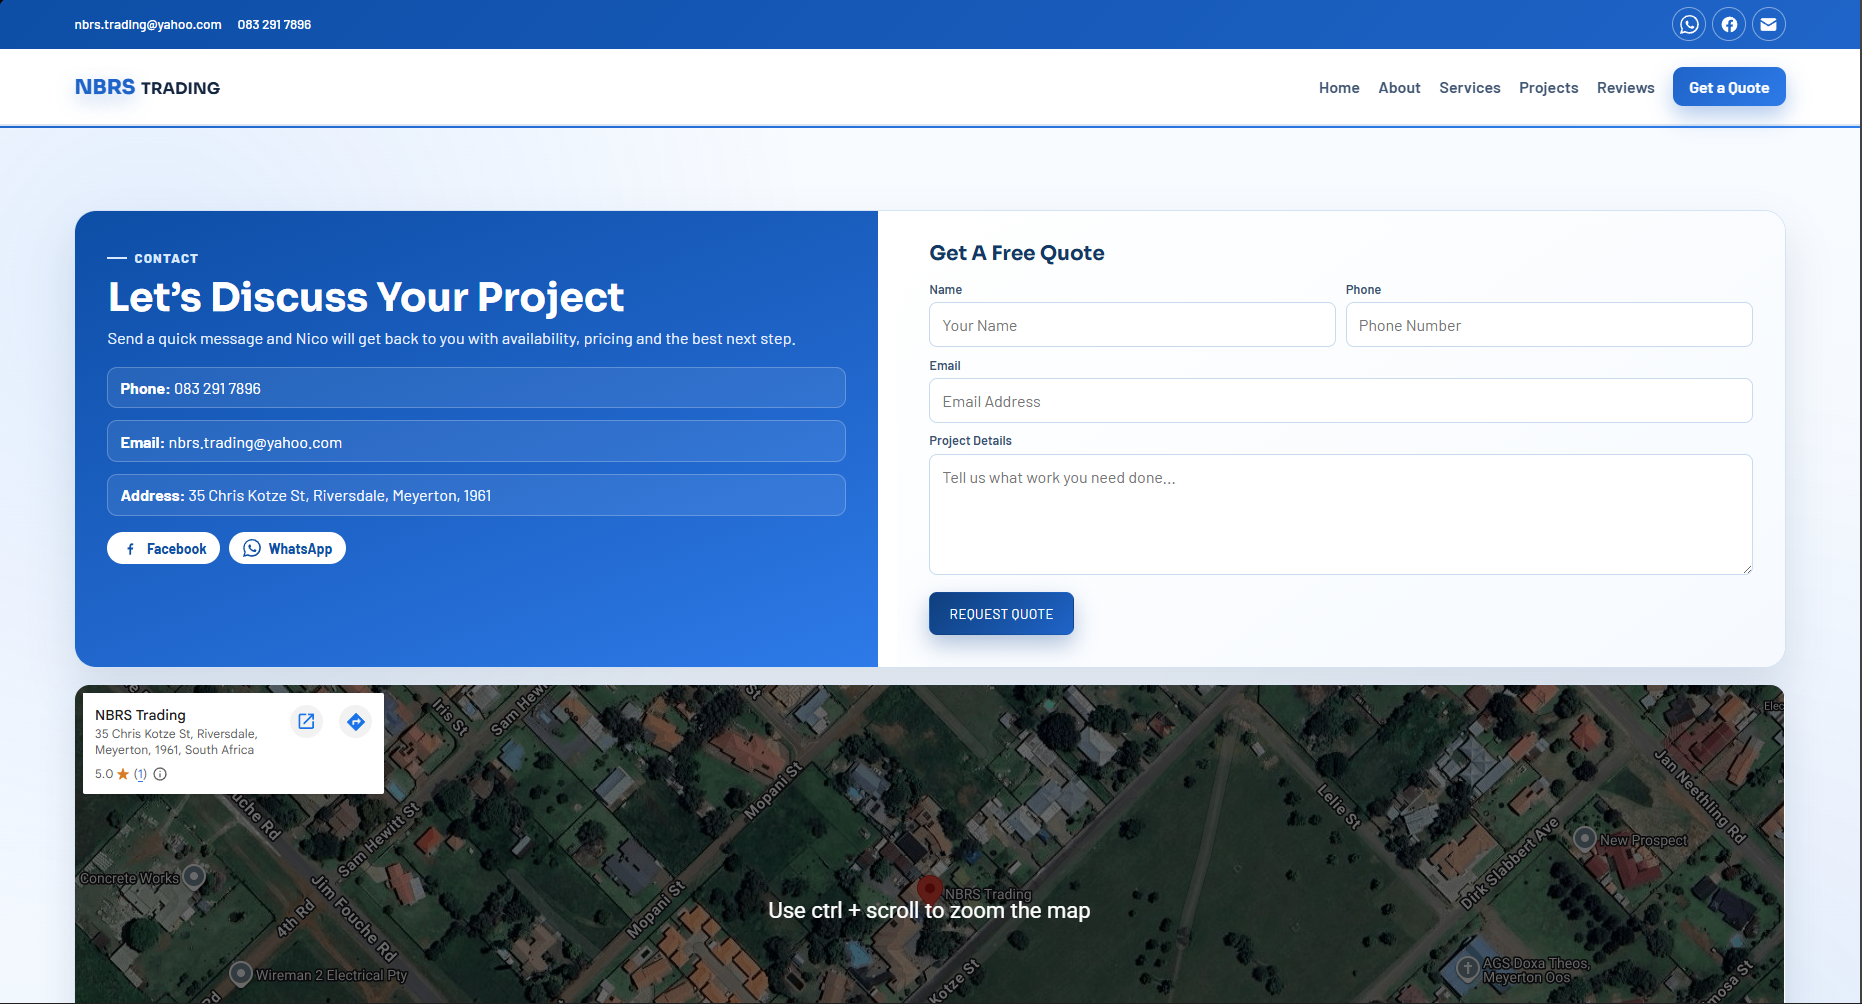Get directions icon in map card
Viewport: 1862px width, 1004px height.
[356, 721]
